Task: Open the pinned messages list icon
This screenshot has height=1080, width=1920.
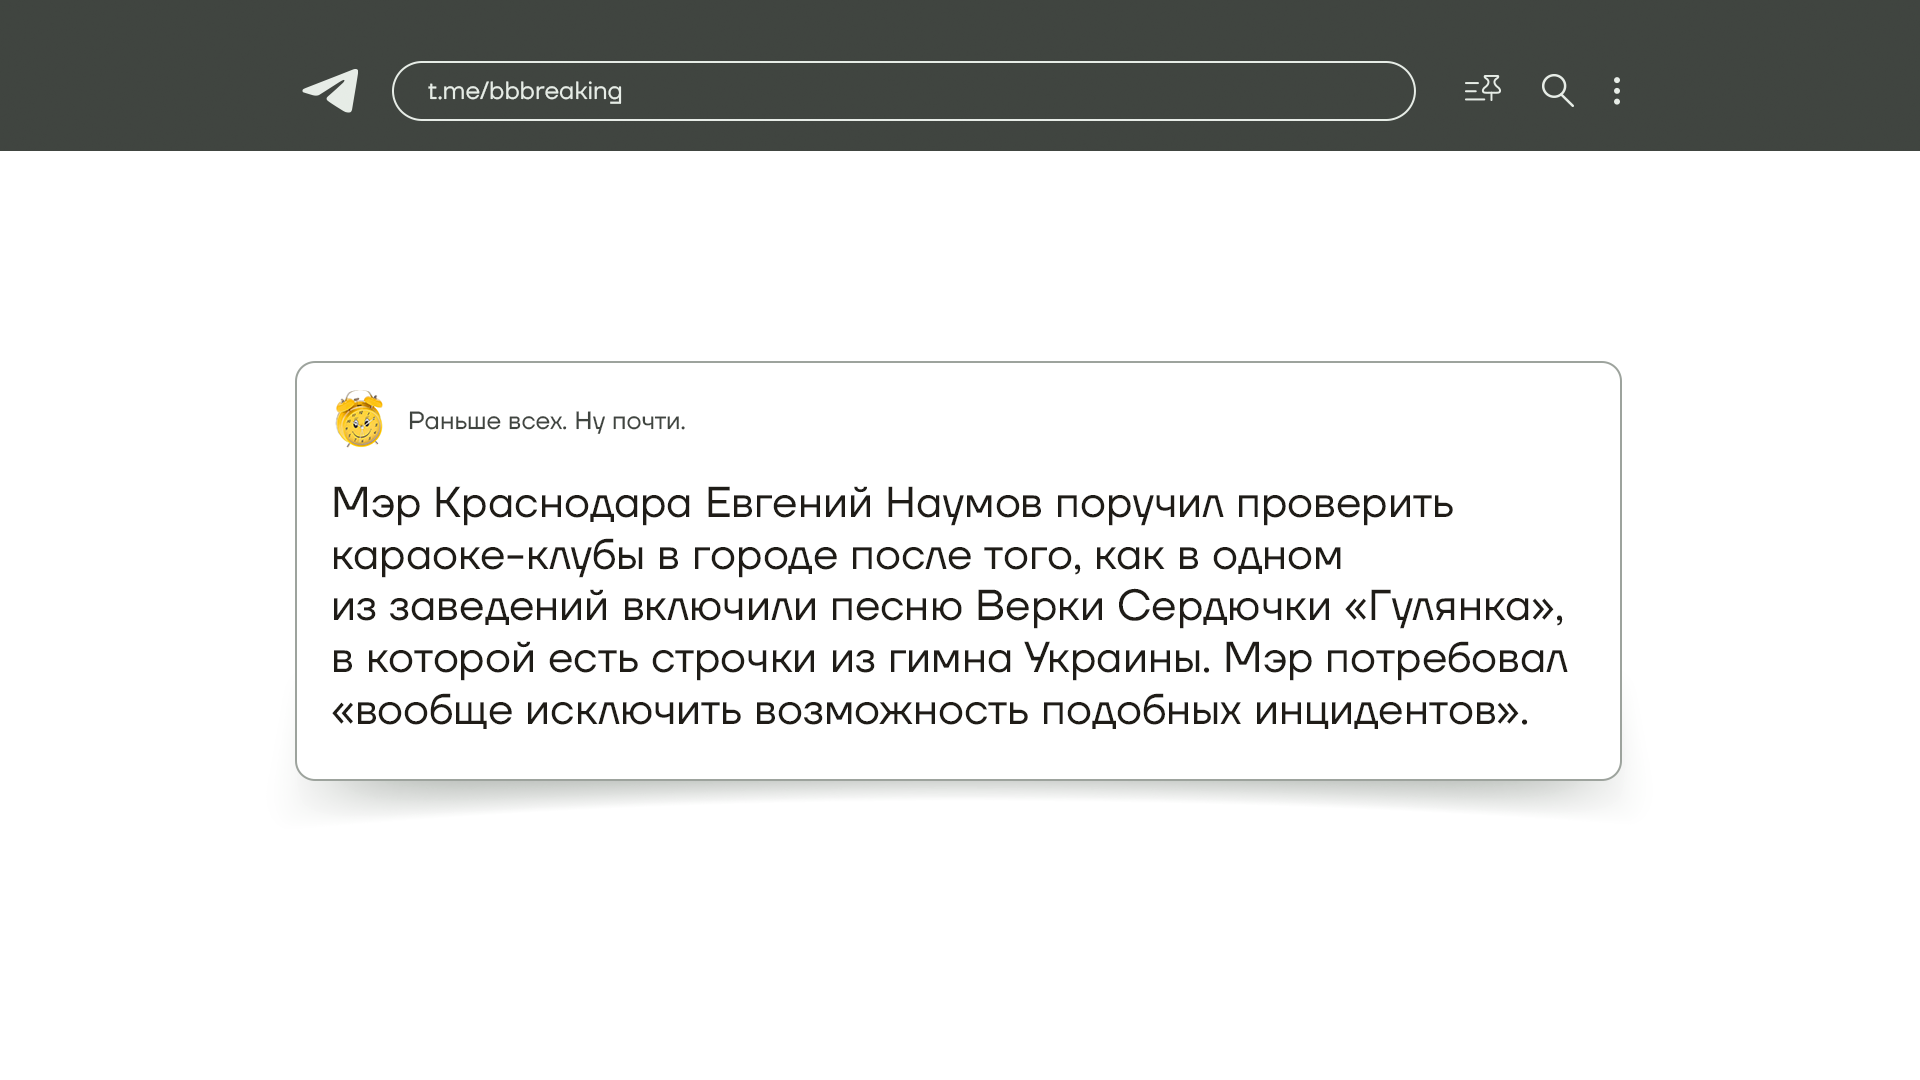Action: 1482,90
